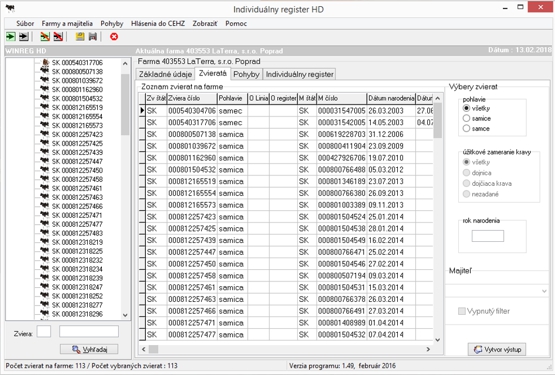
Task: Click the animal tree vertical scrollbar thumb
Action: click(125, 104)
